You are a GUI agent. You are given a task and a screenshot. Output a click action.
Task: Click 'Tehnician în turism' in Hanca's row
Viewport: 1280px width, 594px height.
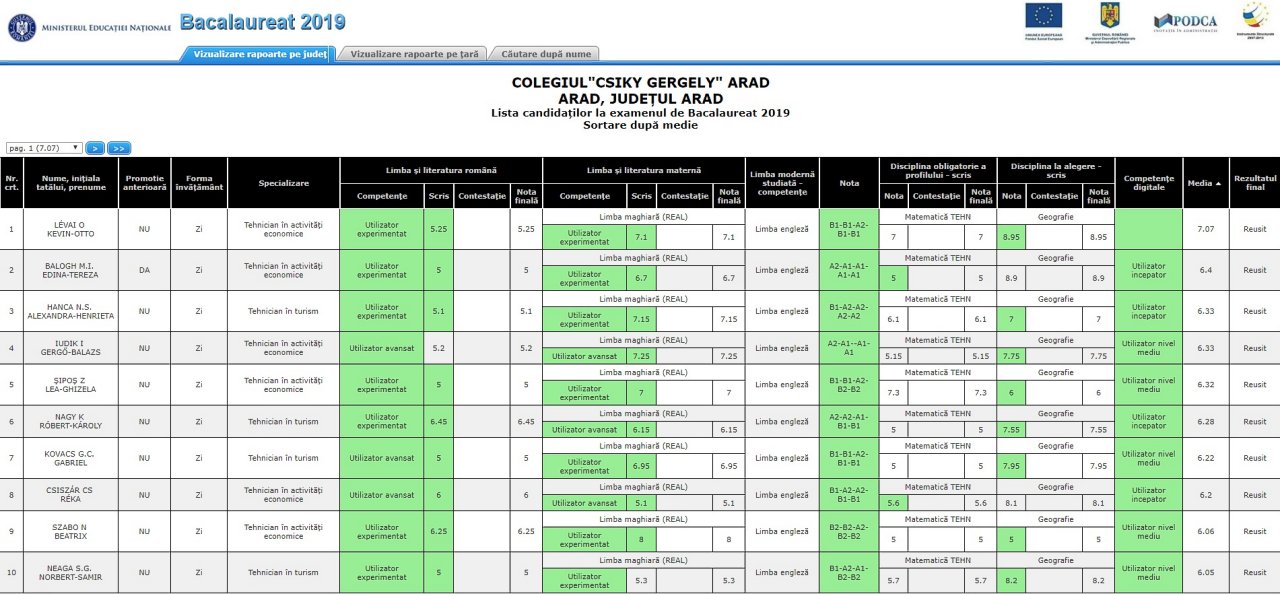point(283,311)
